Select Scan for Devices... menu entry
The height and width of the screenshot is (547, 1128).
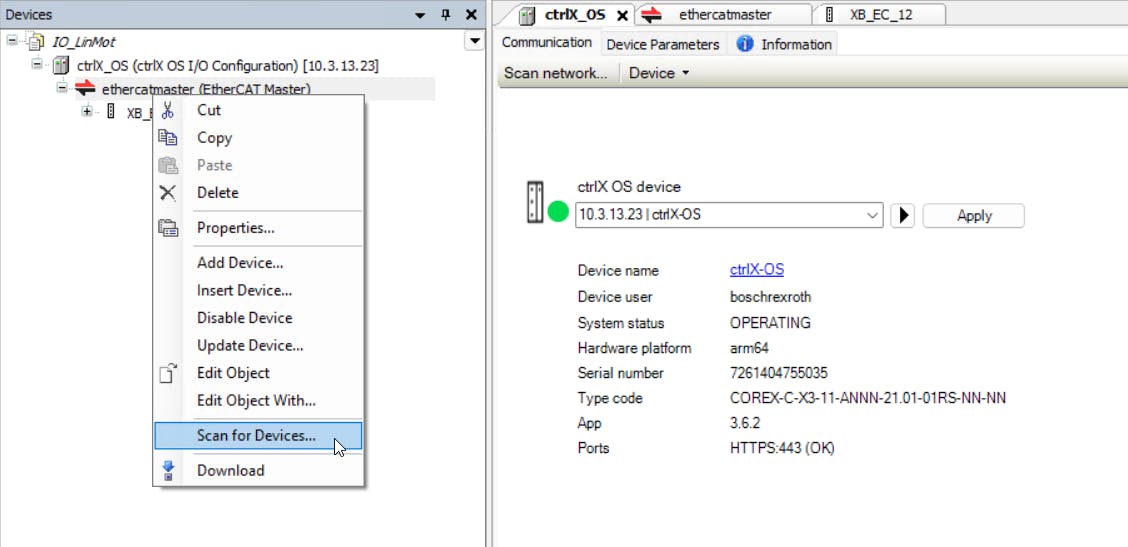point(256,436)
